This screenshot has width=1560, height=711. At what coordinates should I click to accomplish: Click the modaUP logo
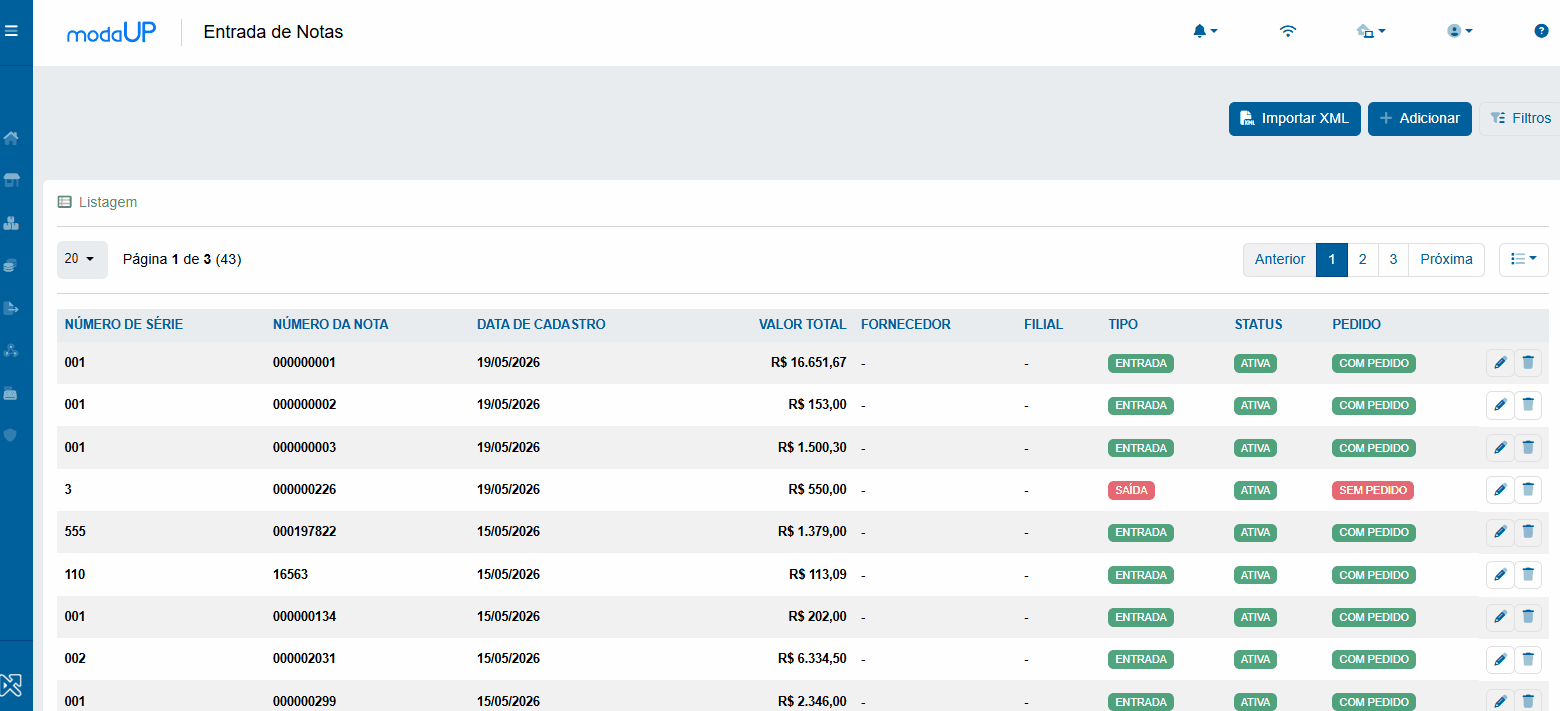click(x=112, y=32)
